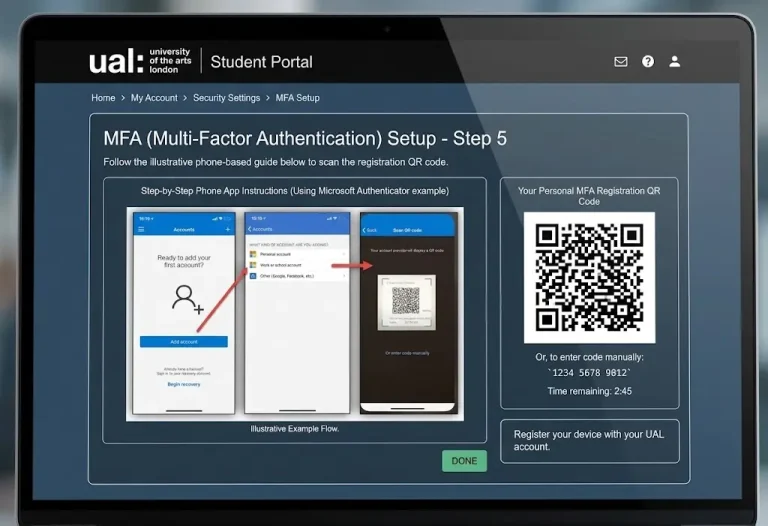
Task: Click the Illustrative Example Flow caption
Action: (x=294, y=429)
